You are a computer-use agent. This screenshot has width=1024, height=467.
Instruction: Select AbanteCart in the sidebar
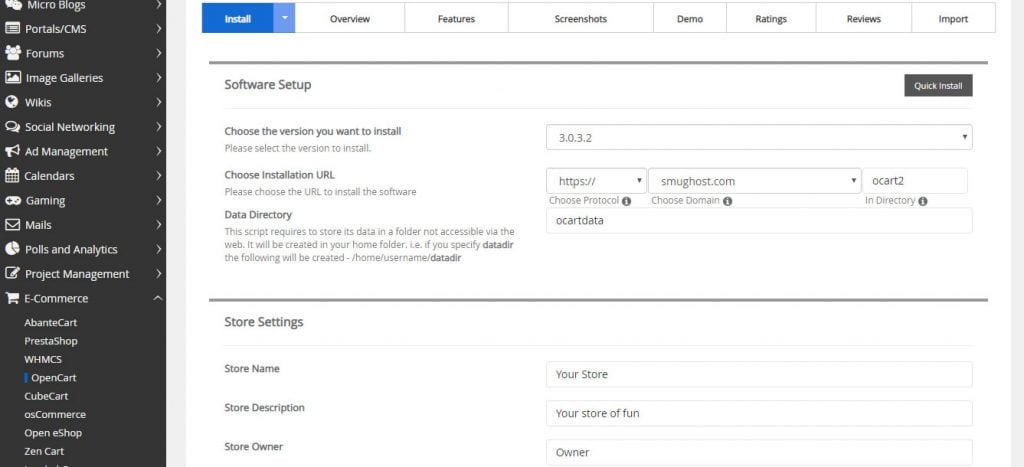click(50, 323)
